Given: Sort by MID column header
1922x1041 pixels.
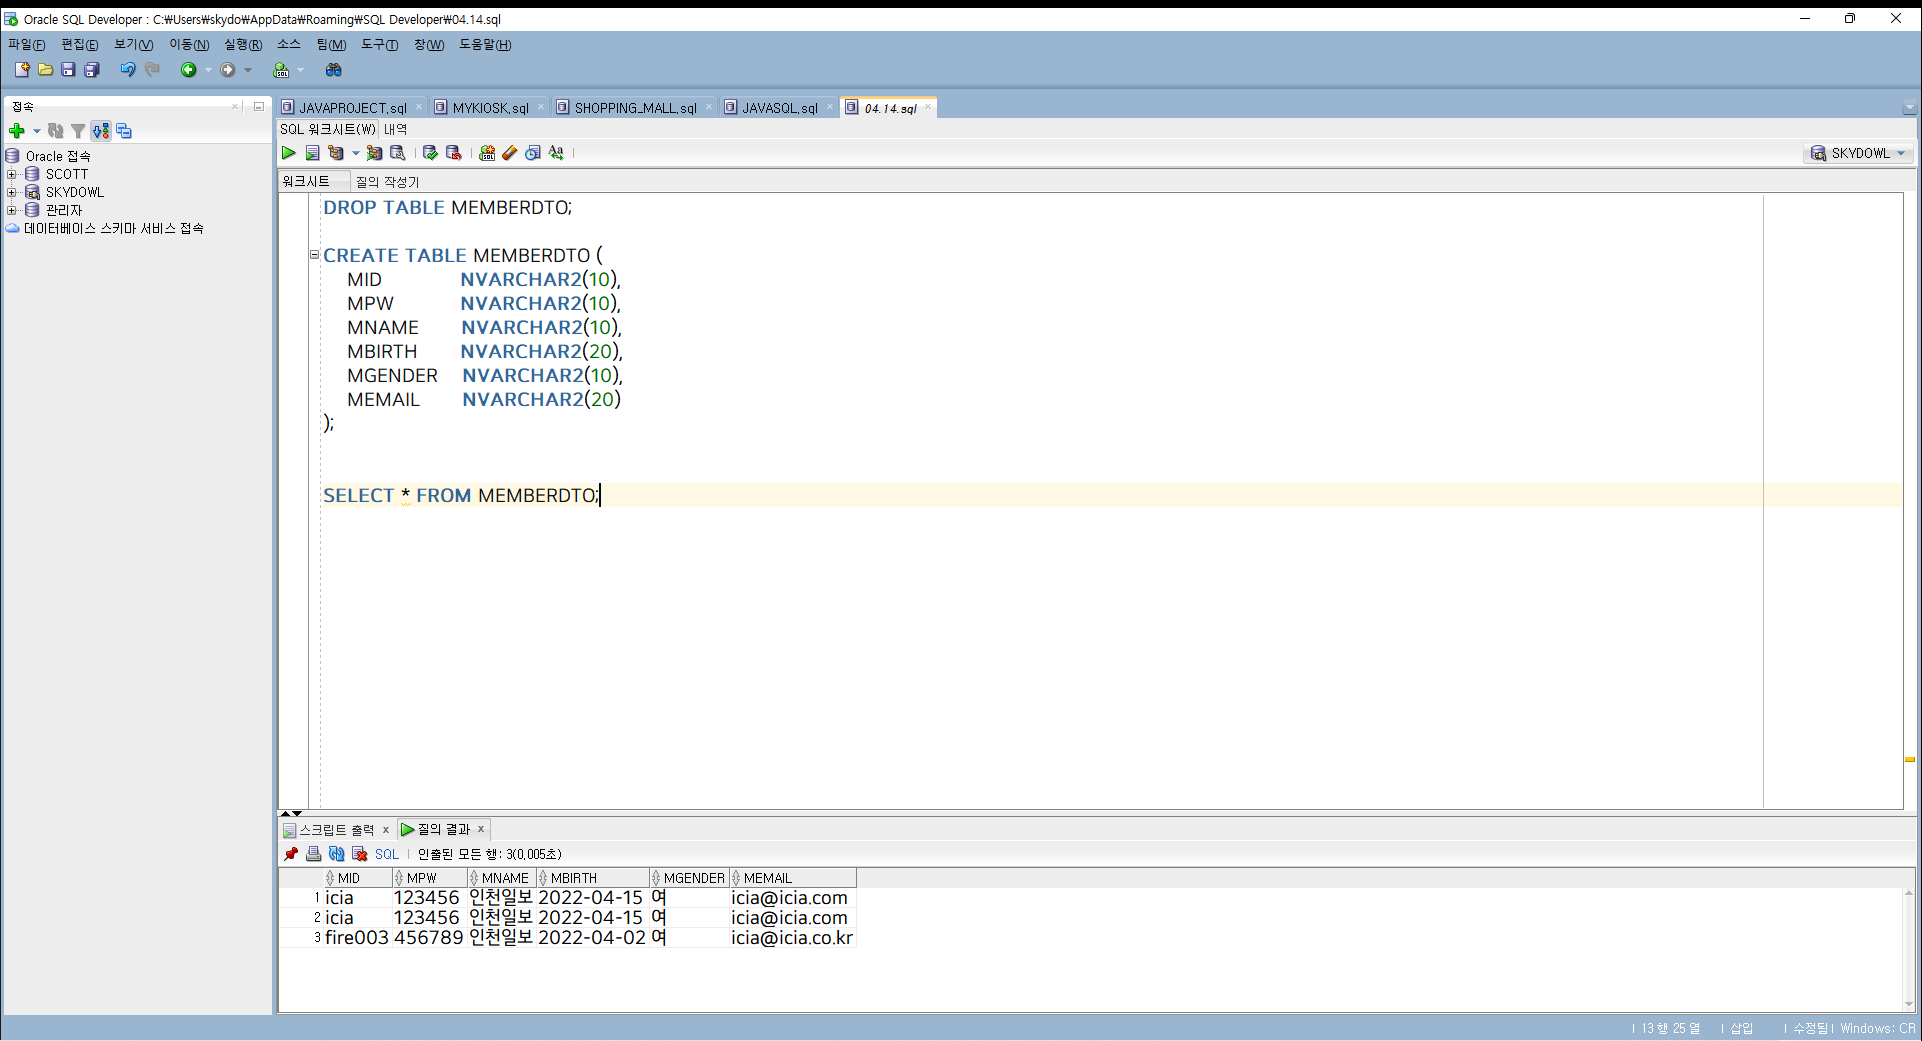Looking at the screenshot, I should pos(357,878).
